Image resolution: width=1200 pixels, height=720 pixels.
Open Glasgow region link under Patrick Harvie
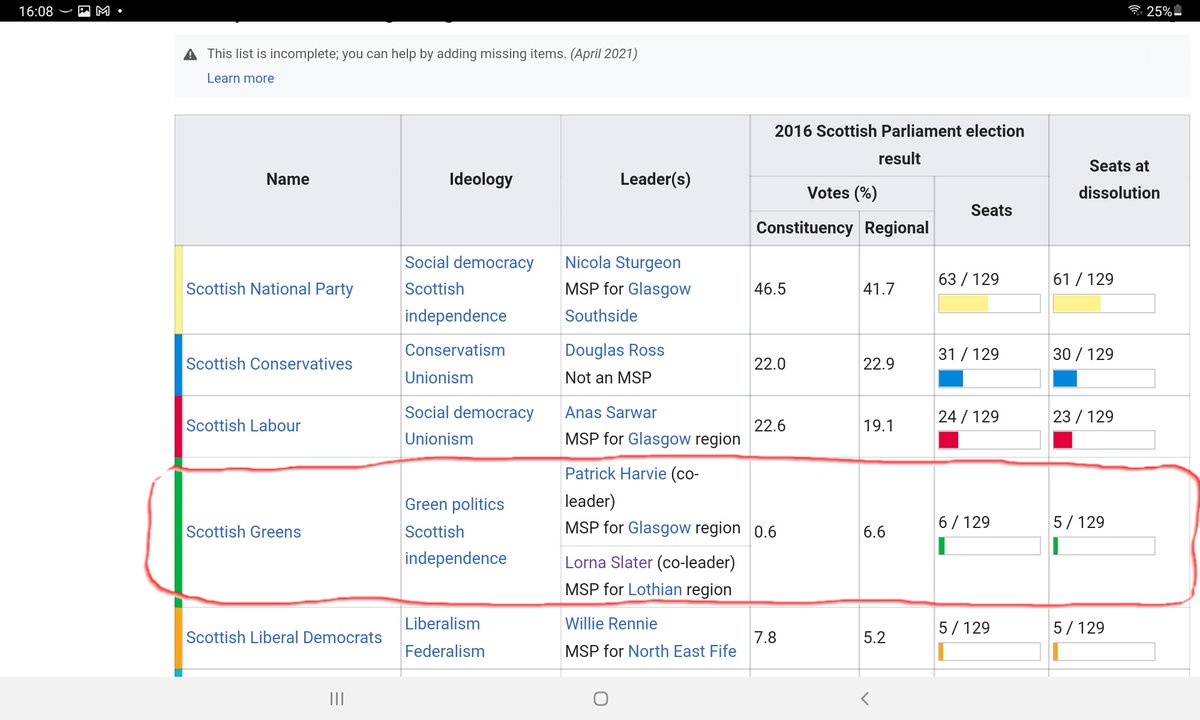(x=660, y=528)
